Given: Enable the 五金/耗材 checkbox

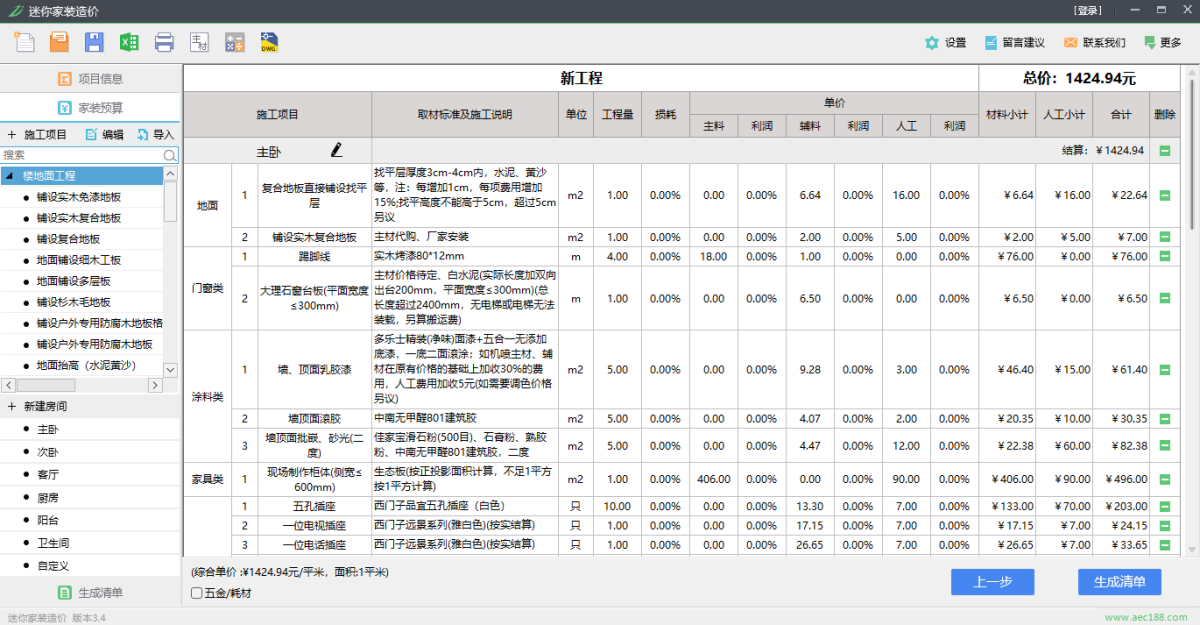Looking at the screenshot, I should click(197, 593).
